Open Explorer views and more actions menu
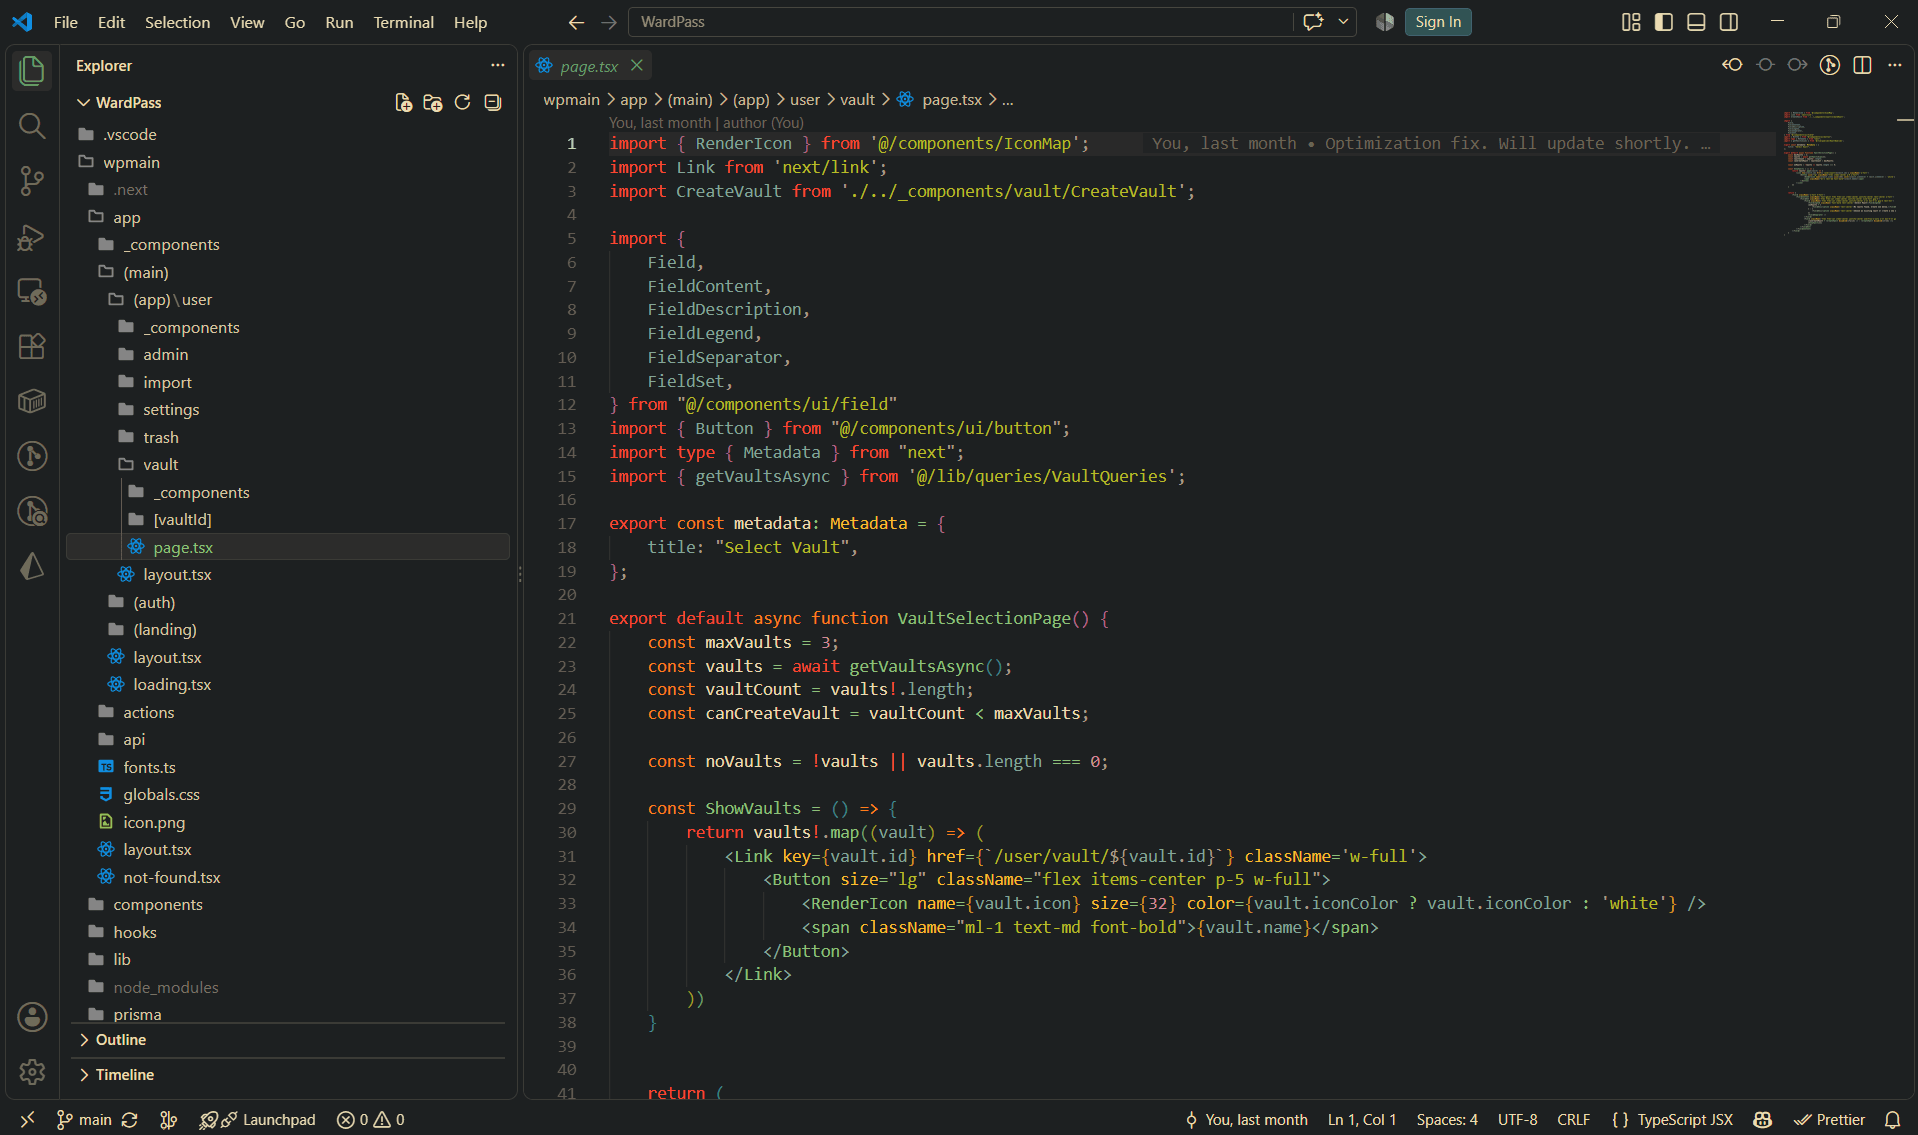This screenshot has width=1918, height=1135. [498, 65]
